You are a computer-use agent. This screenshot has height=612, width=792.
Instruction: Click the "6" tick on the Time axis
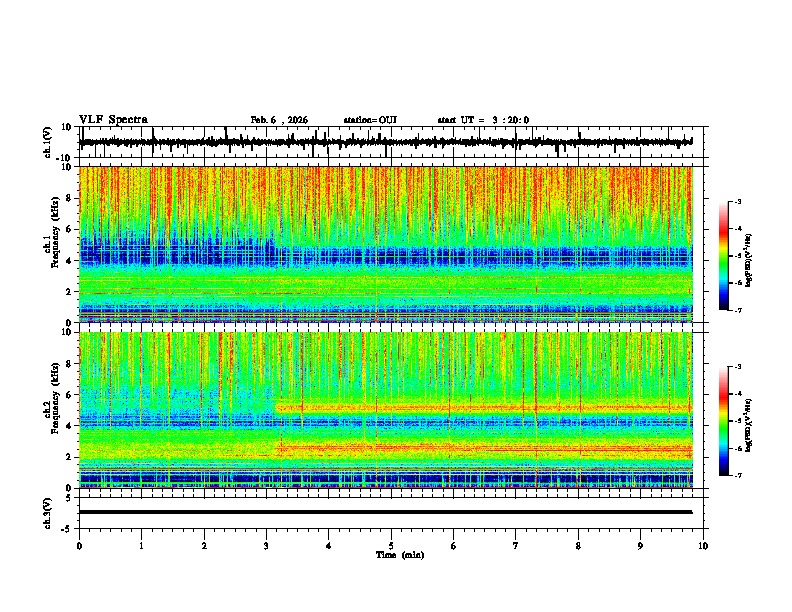click(454, 546)
